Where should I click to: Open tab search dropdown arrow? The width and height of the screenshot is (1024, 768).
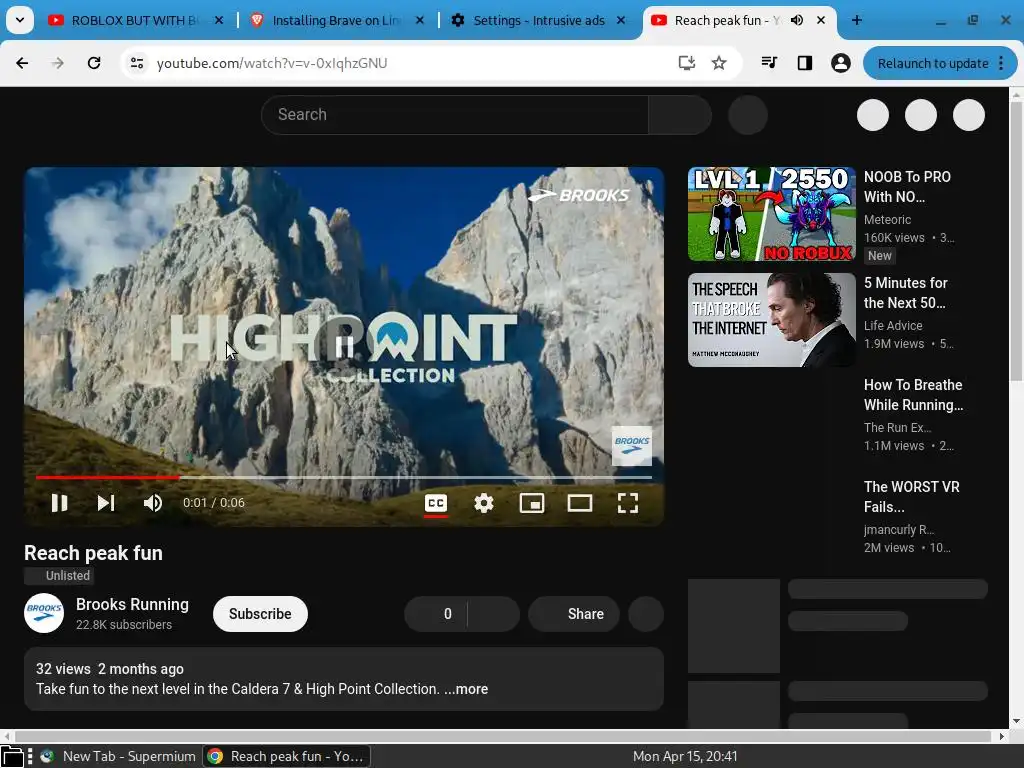[x=20, y=20]
